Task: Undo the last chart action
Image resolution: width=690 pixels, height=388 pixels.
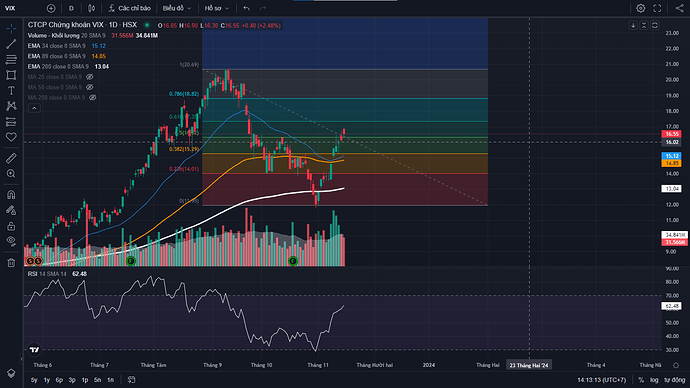Action: [246, 8]
